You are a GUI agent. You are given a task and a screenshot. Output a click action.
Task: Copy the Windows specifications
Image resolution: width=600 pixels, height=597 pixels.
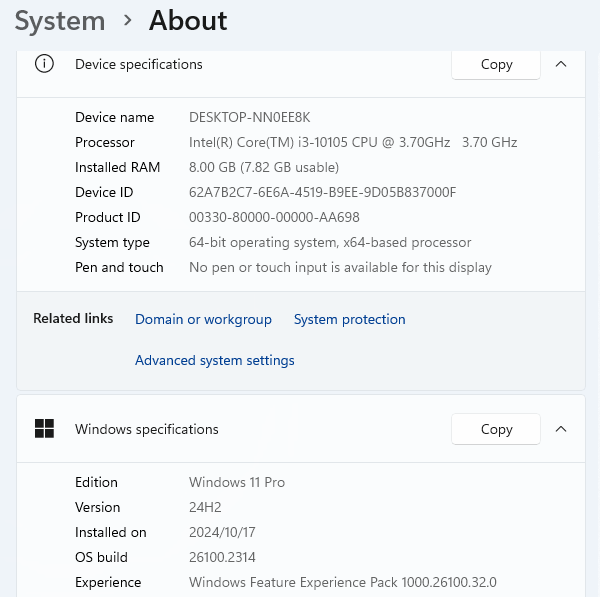[496, 429]
